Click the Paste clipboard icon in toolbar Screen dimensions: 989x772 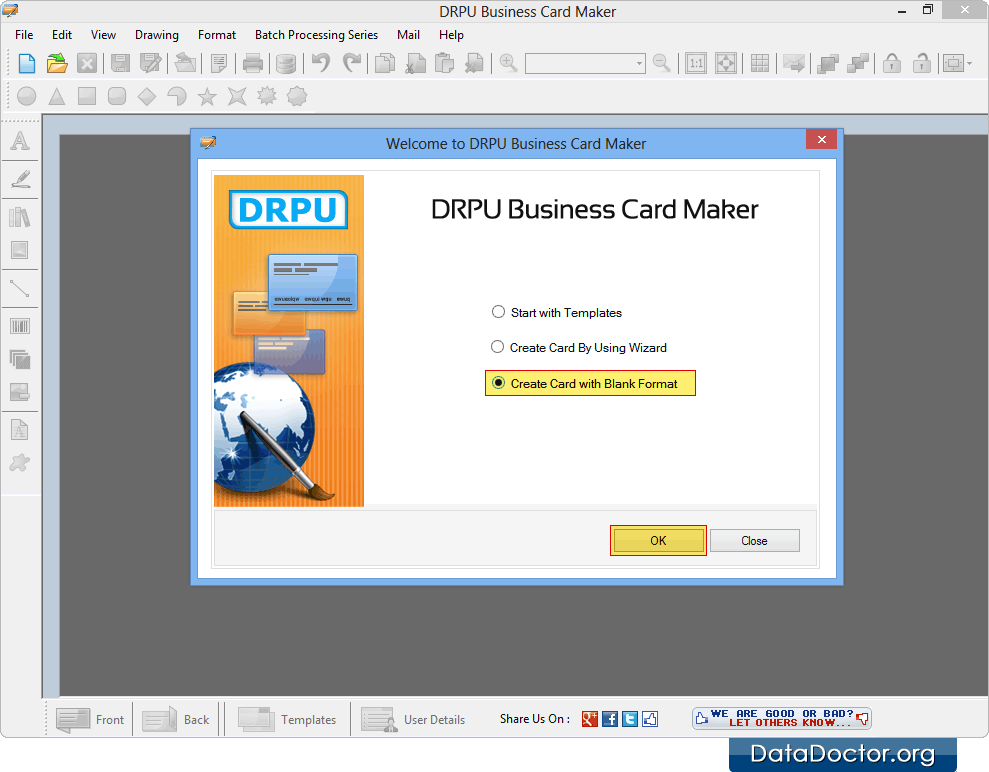(x=445, y=64)
